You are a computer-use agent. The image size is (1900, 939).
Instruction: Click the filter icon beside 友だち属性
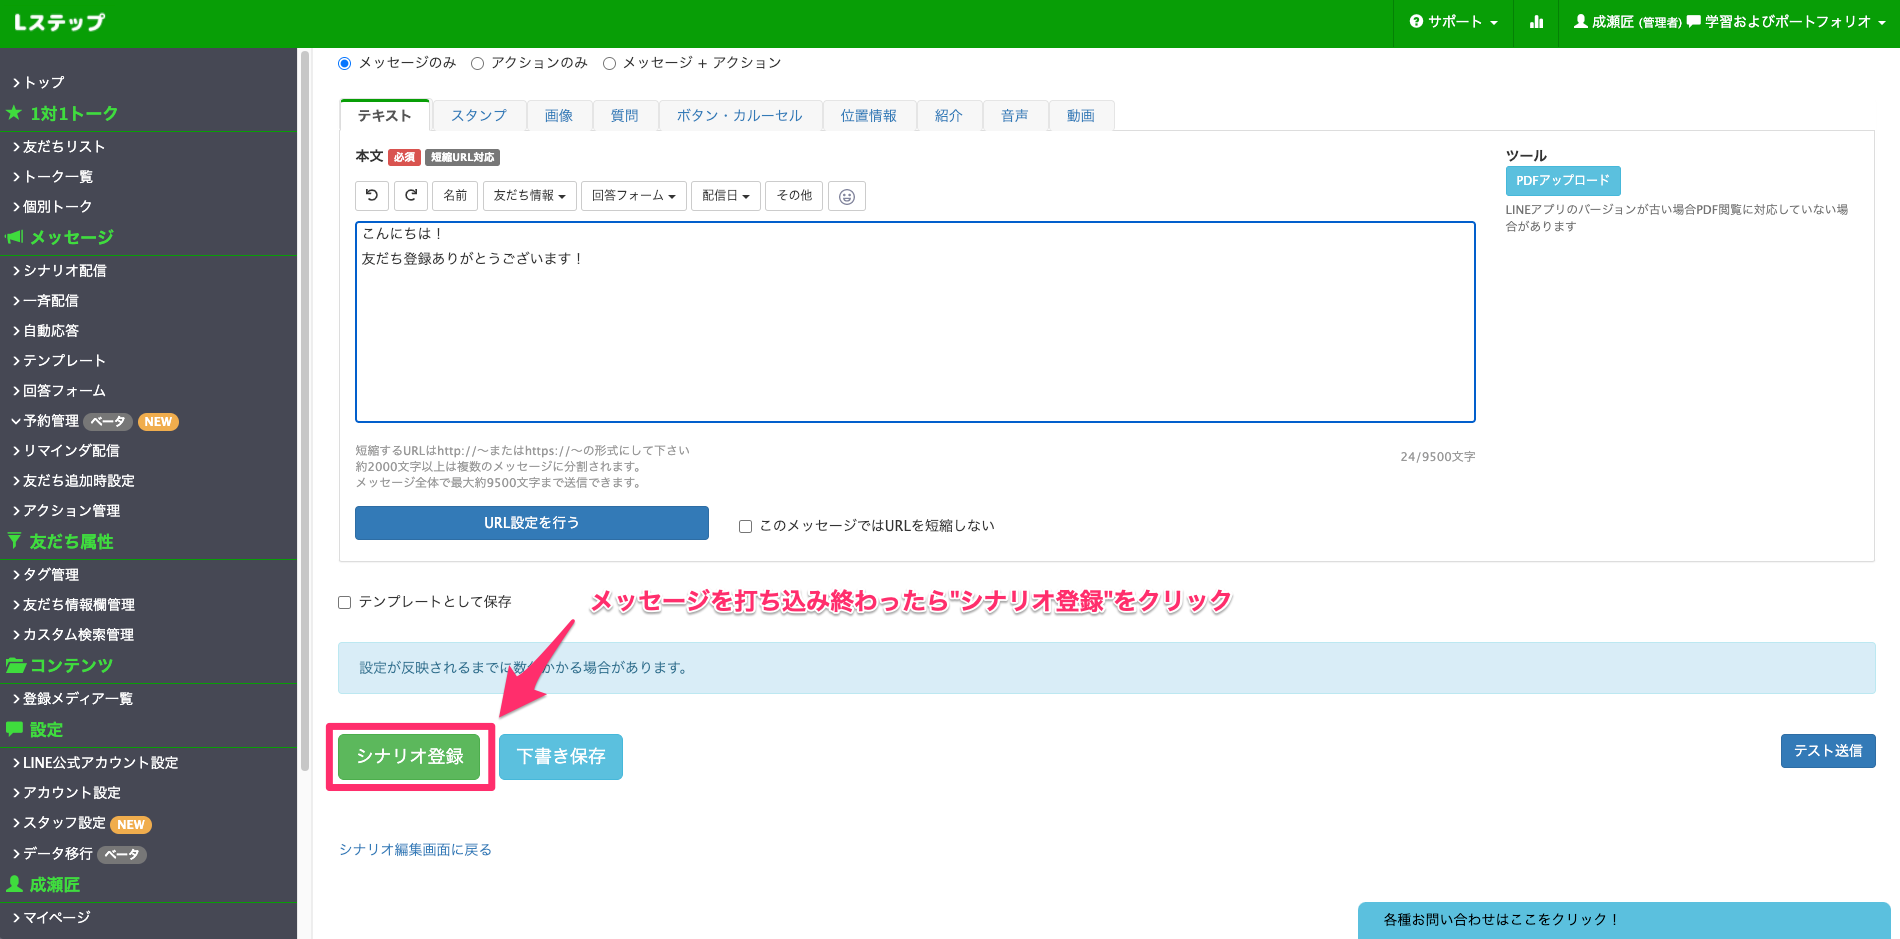click(x=13, y=541)
